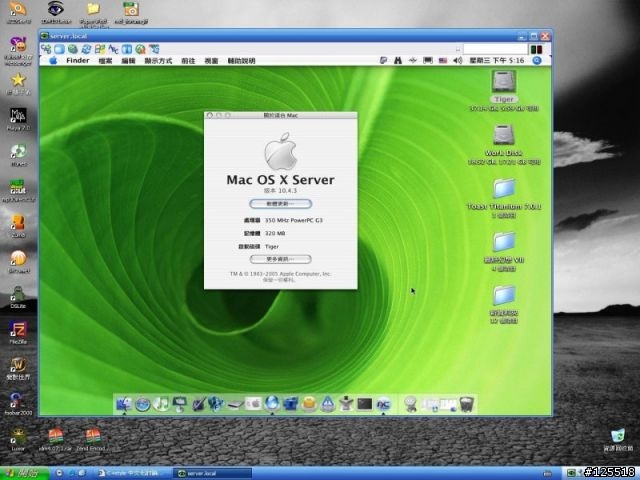Click the US flag input menu icon
This screenshot has height=480, width=640.
(442, 60)
